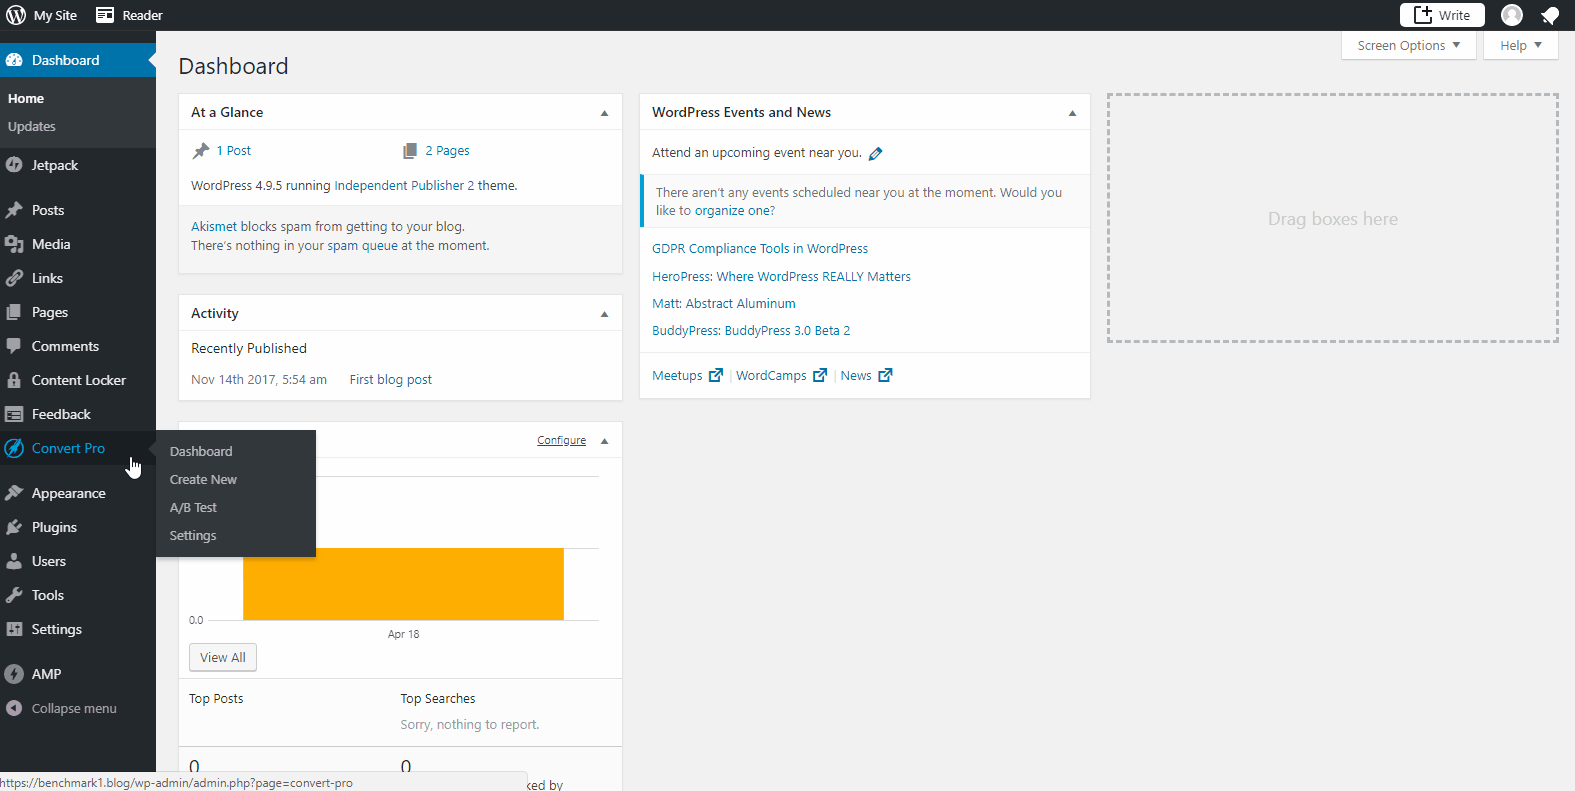This screenshot has width=1575, height=791.
Task: Open the WordCamps external link
Action: click(781, 376)
